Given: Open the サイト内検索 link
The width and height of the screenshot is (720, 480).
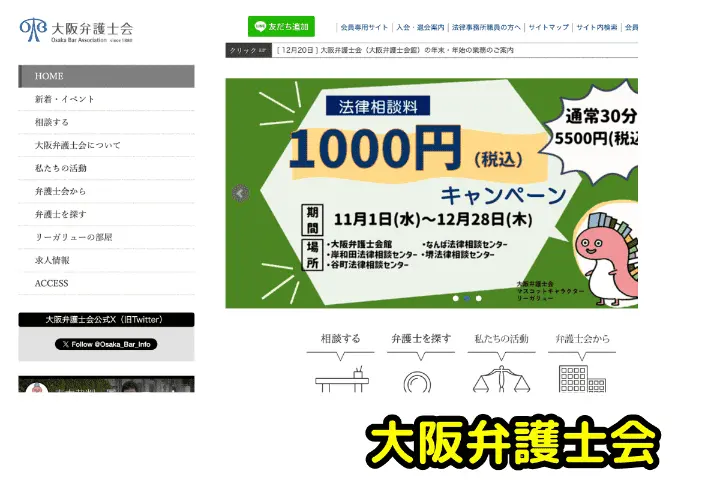Looking at the screenshot, I should click(x=596, y=27).
